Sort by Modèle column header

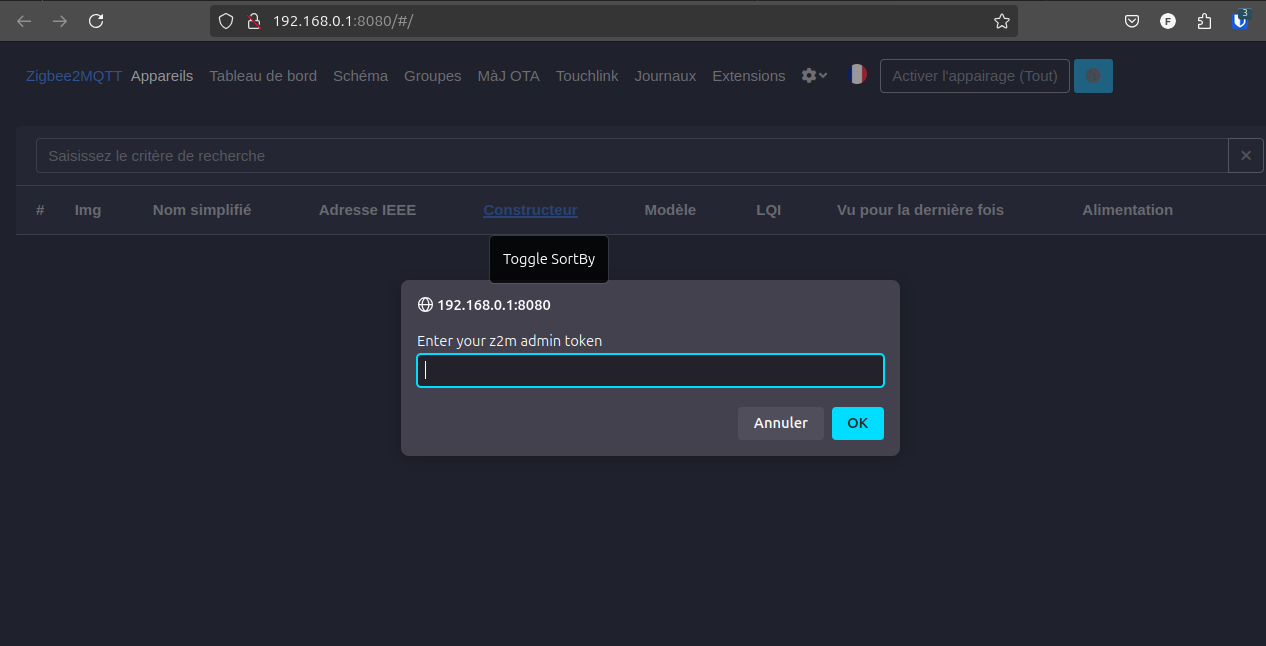[x=670, y=210]
